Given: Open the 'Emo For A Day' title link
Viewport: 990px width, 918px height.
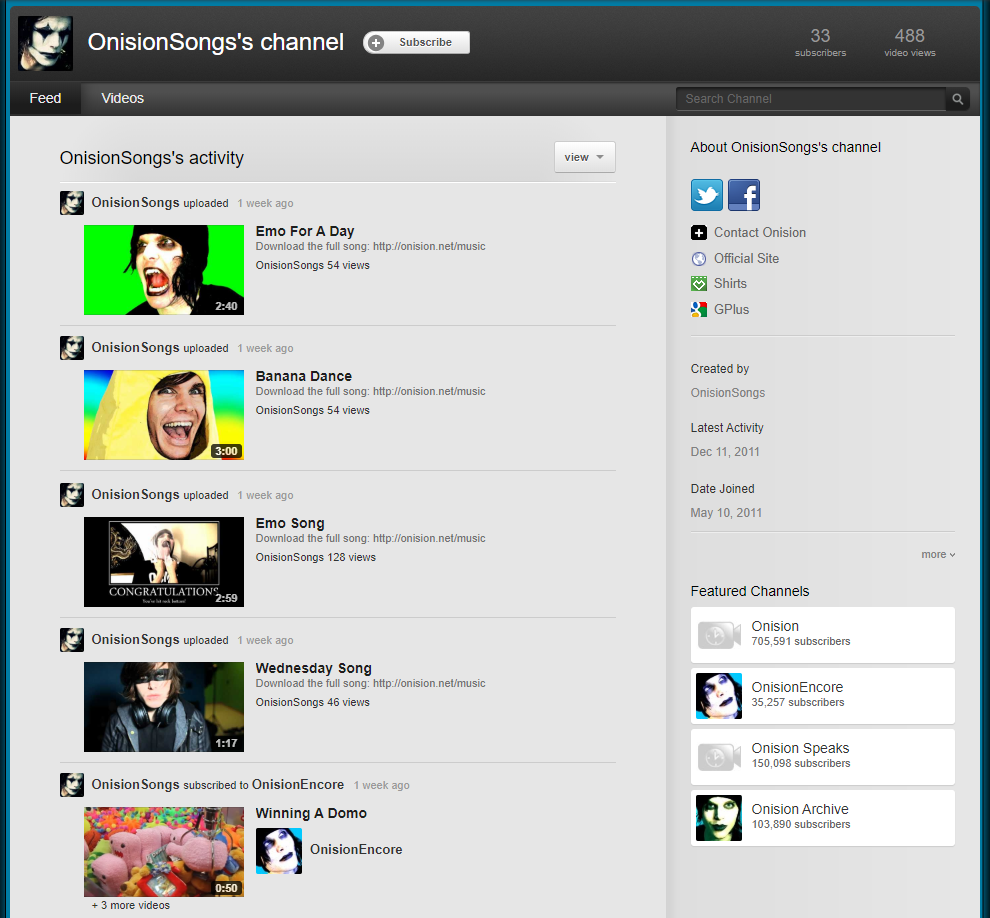Looking at the screenshot, I should click(x=305, y=231).
